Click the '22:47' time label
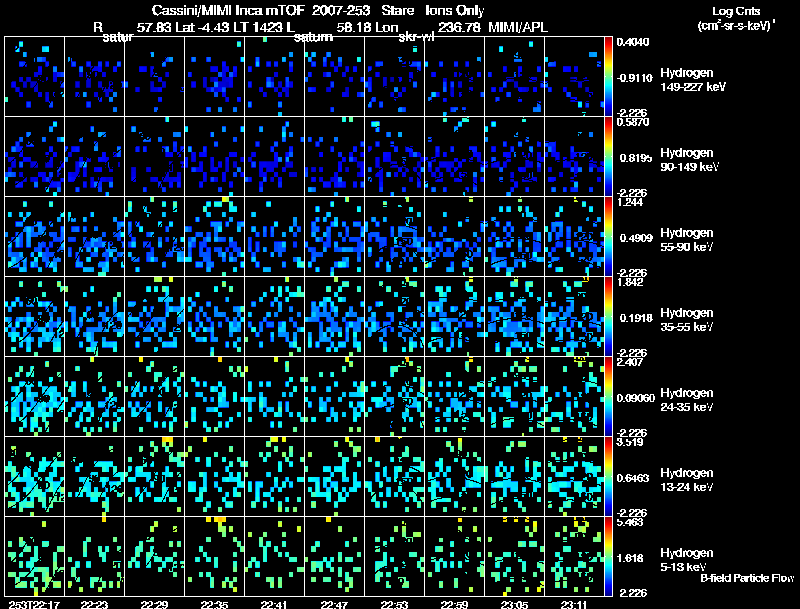The height and width of the screenshot is (609, 800). coord(334,604)
